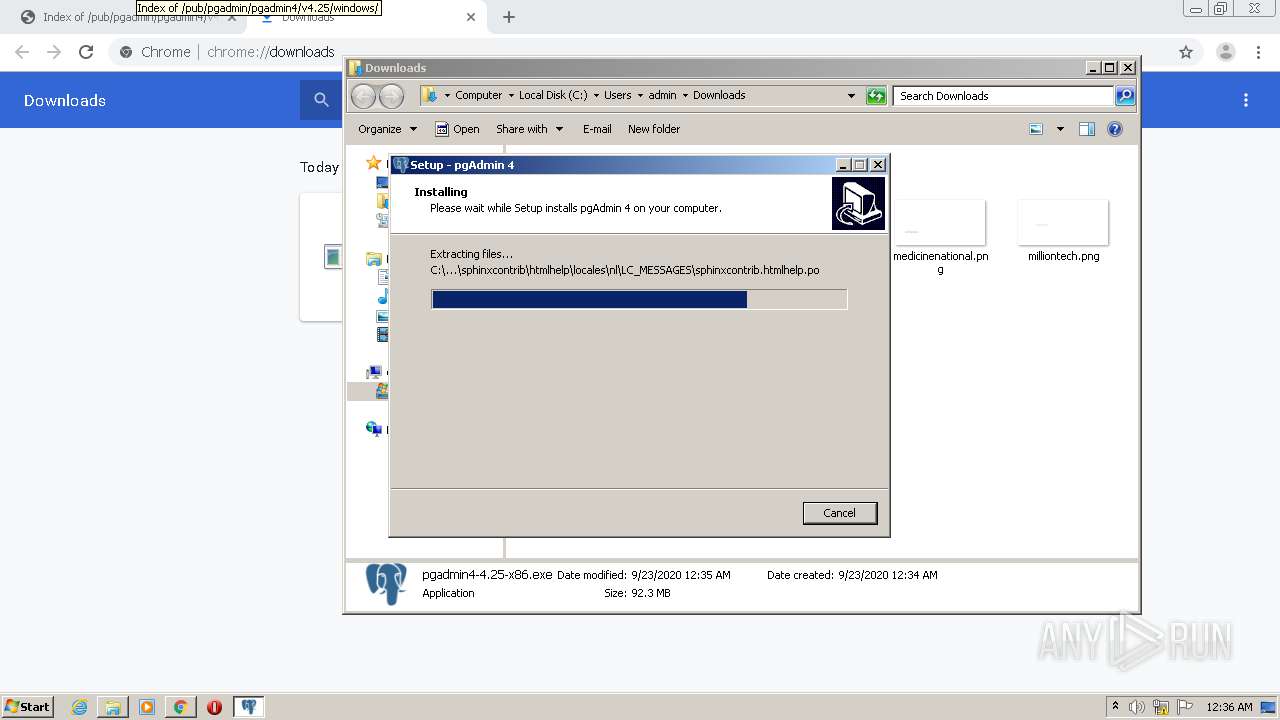This screenshot has height=720, width=1280.
Task: Bookmark this page with the star
Action: click(1186, 52)
